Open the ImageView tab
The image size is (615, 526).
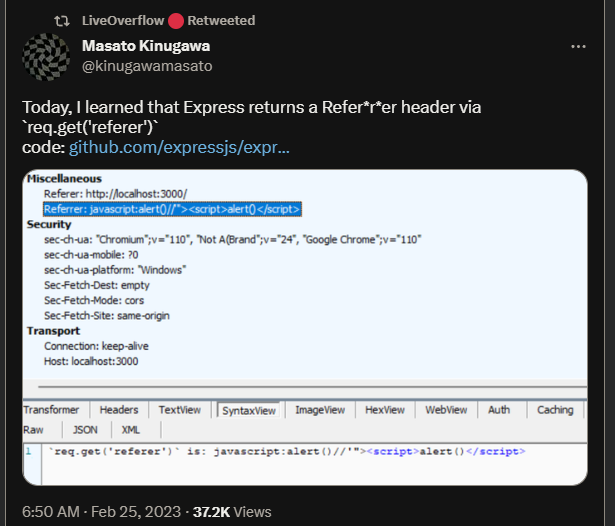coord(320,410)
